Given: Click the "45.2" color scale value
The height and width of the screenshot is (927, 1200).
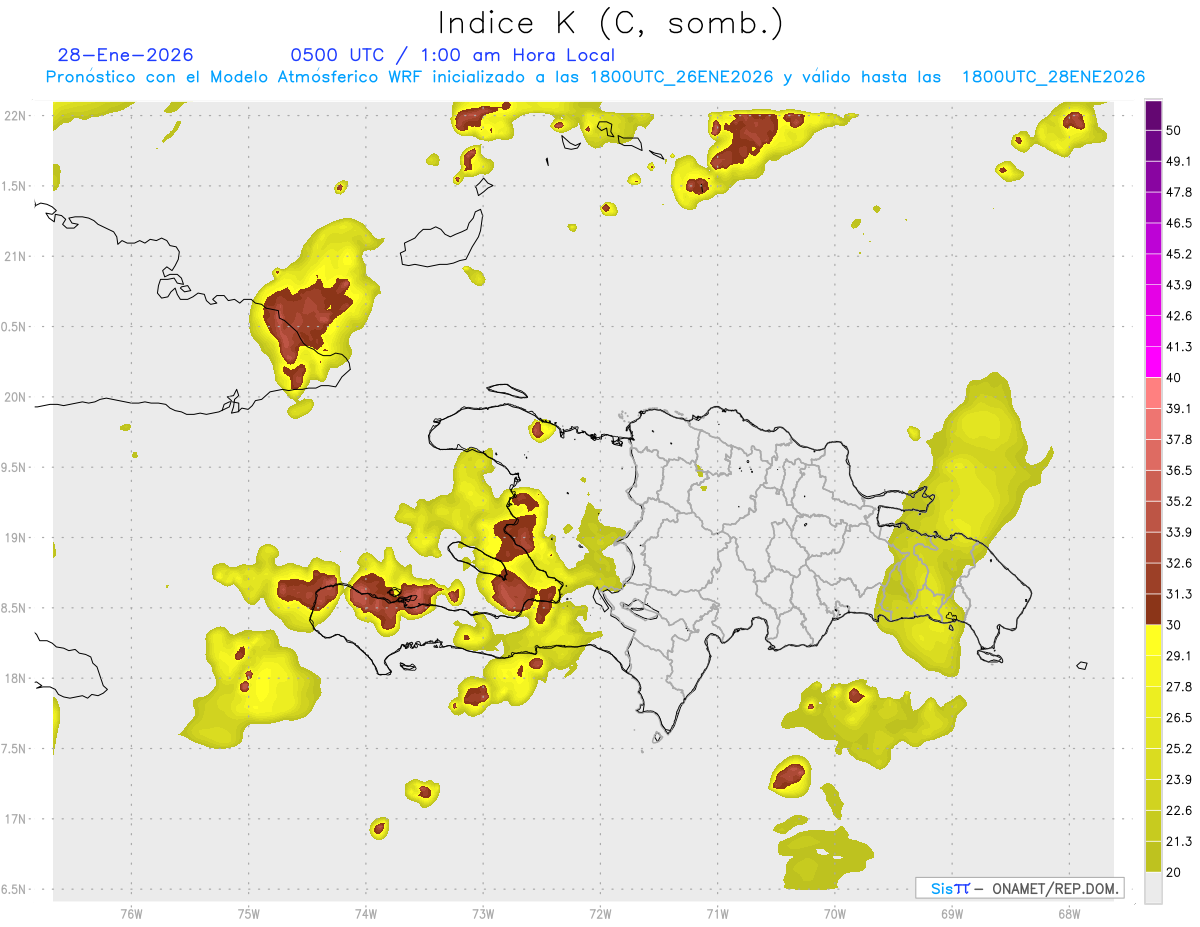Looking at the screenshot, I should [1179, 254].
